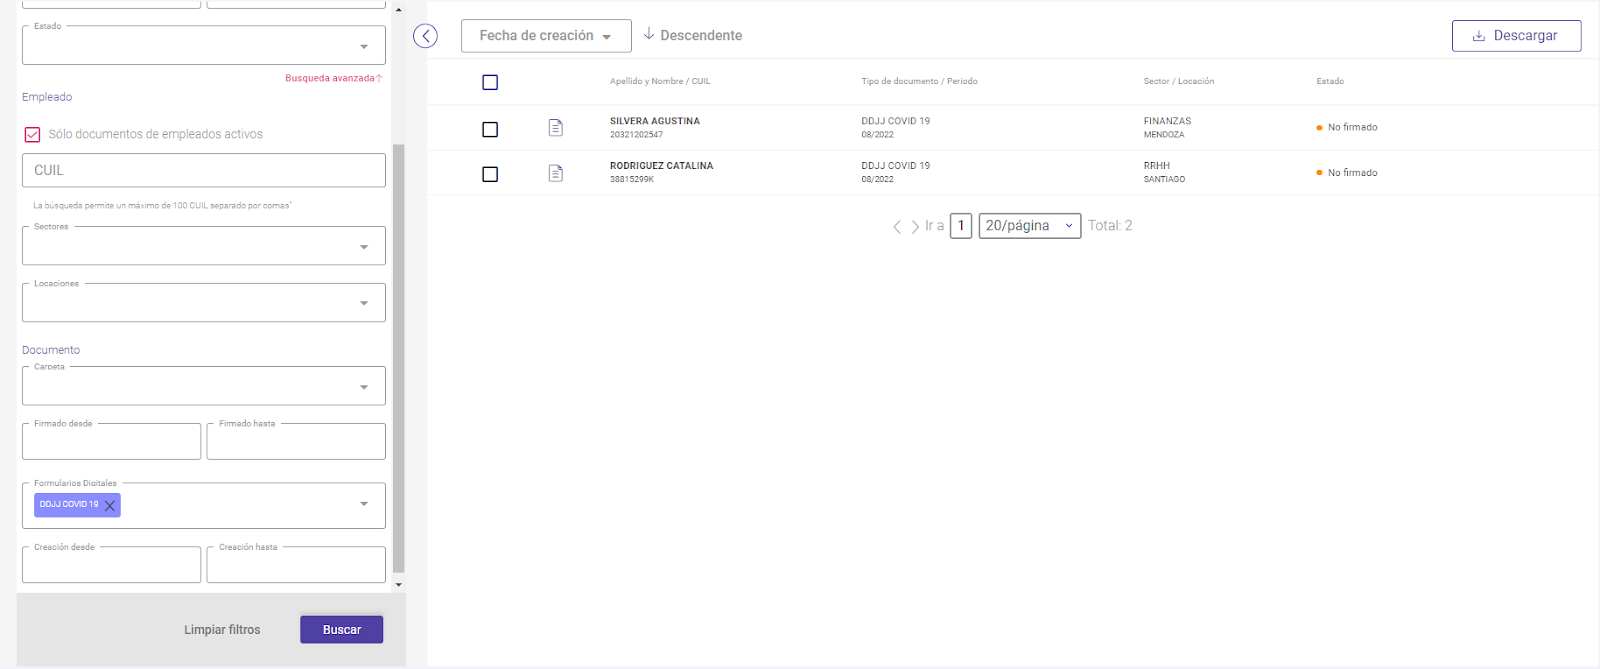Click Sector / Locación column header

[1179, 81]
